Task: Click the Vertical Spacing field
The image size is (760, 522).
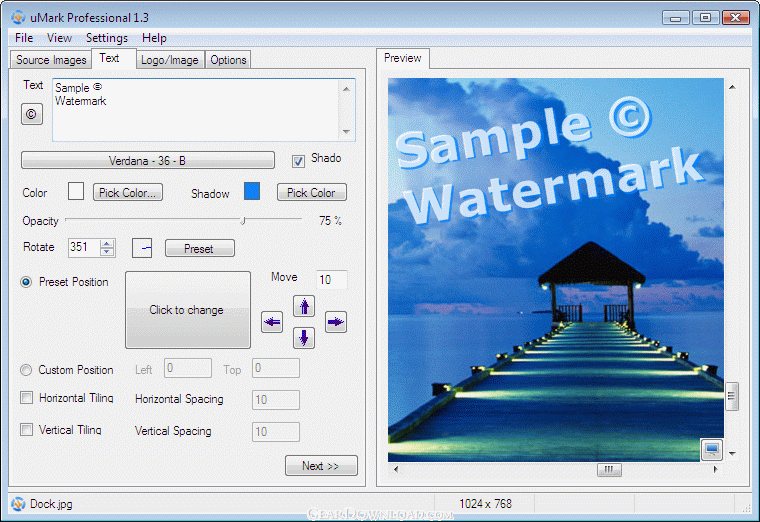Action: 275,432
